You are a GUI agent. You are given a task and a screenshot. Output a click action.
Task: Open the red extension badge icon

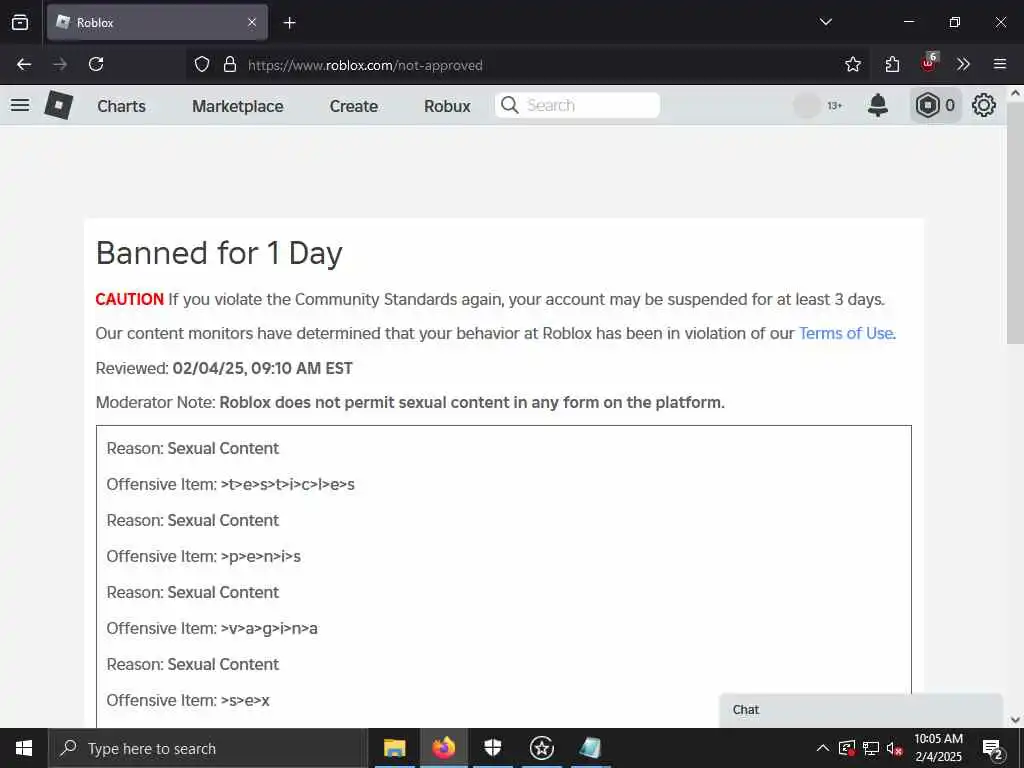click(x=928, y=63)
